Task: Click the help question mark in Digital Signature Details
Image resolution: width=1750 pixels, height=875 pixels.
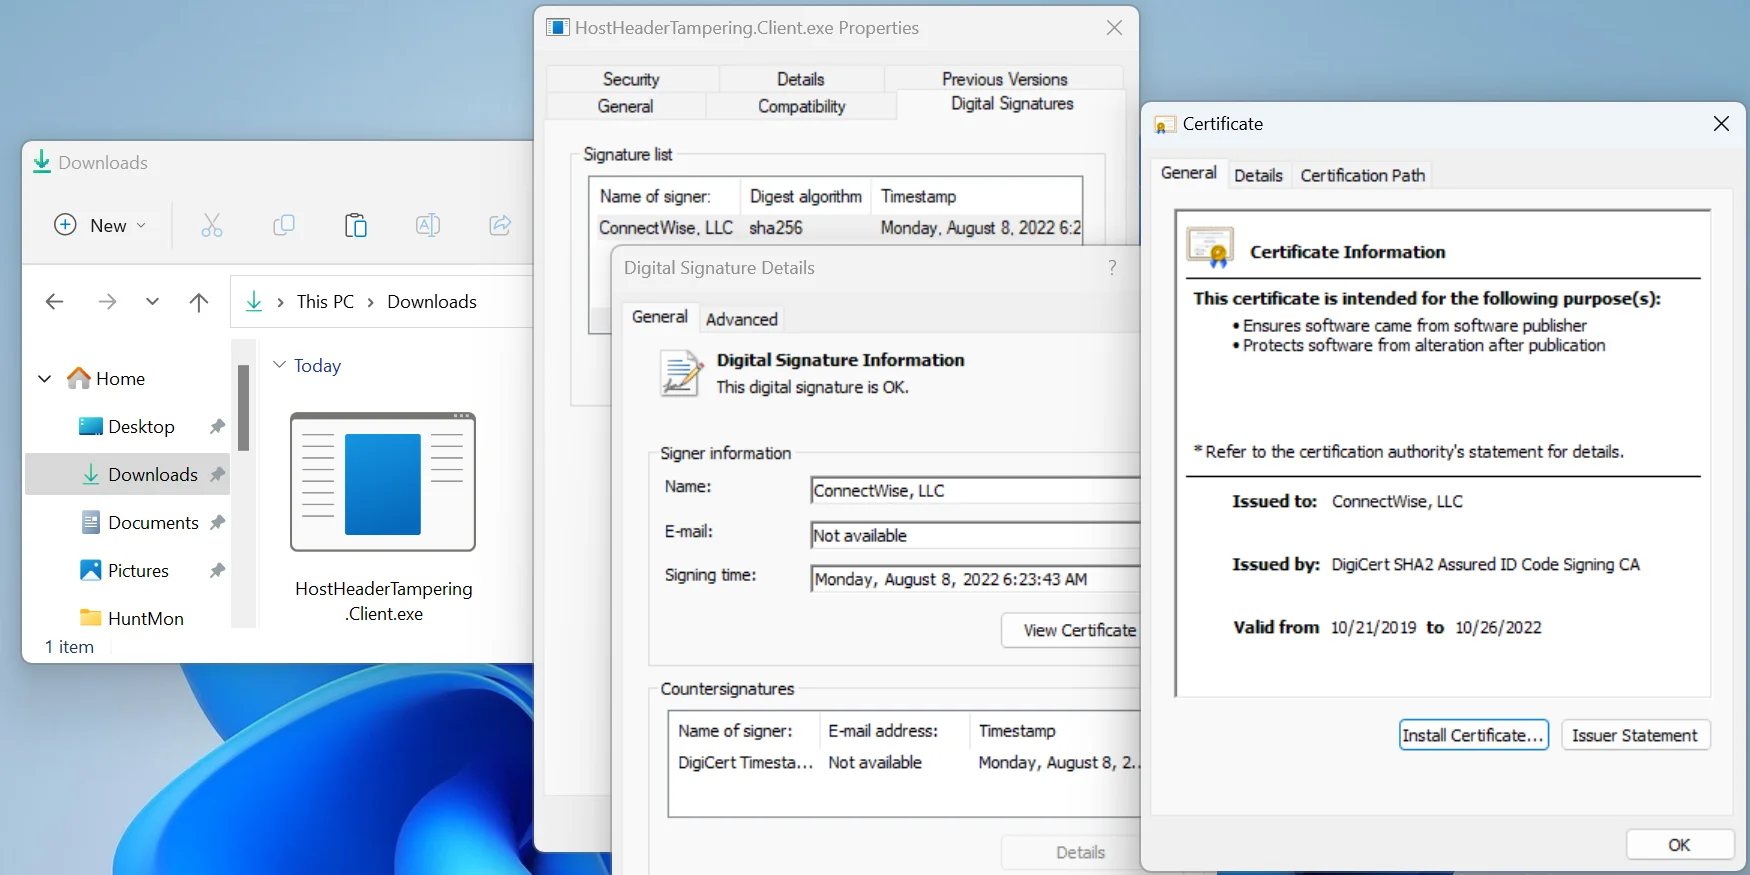Action: pos(1112,267)
